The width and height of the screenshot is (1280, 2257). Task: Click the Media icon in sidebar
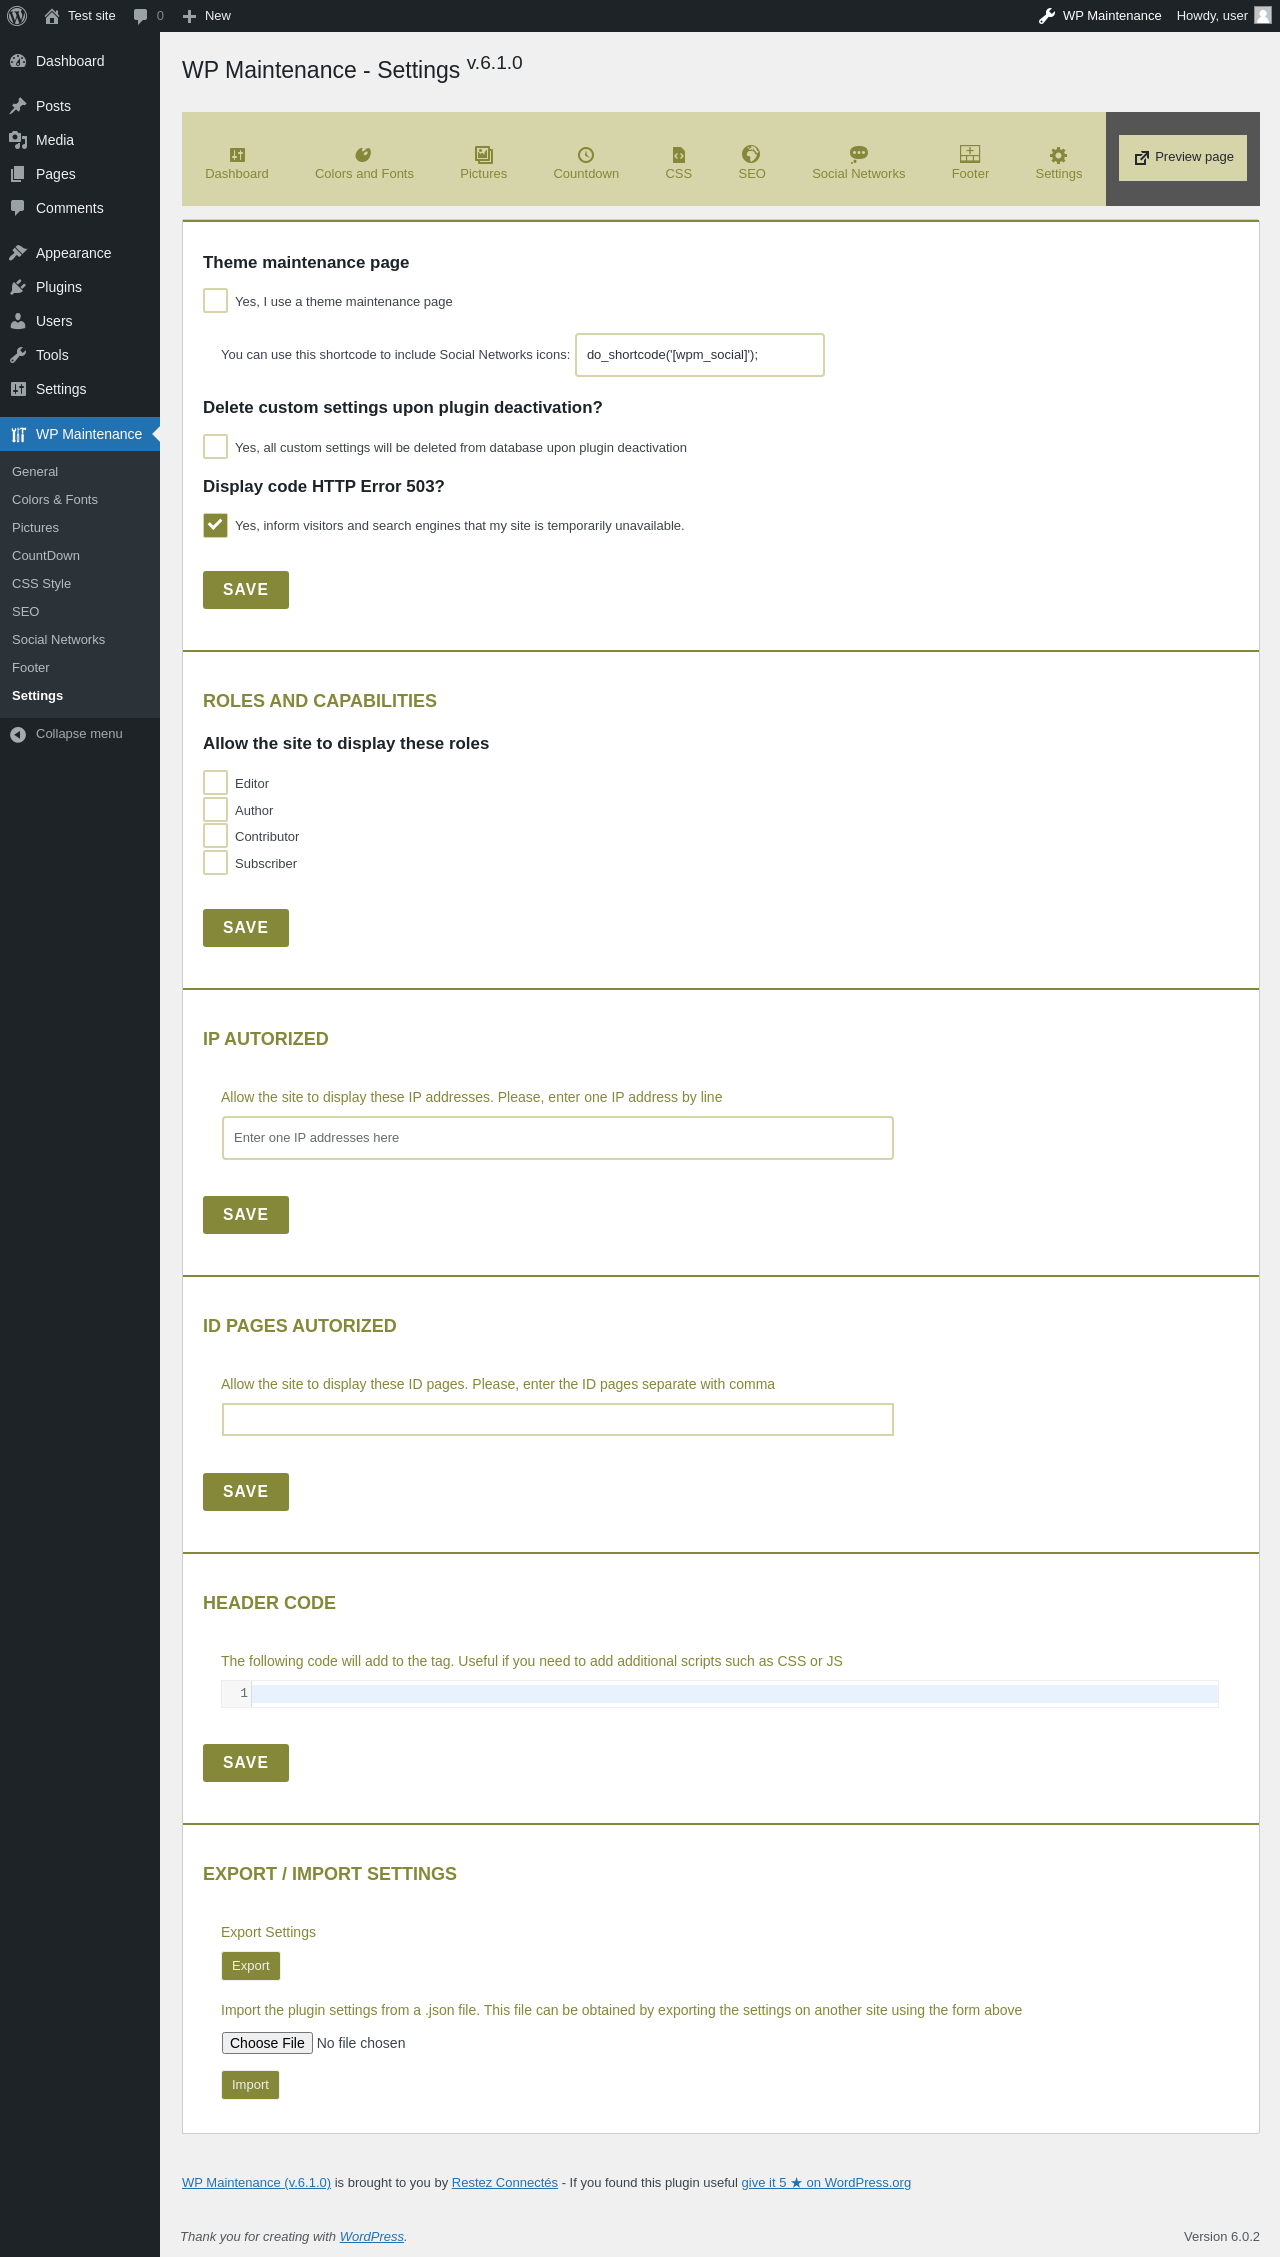click(x=18, y=140)
